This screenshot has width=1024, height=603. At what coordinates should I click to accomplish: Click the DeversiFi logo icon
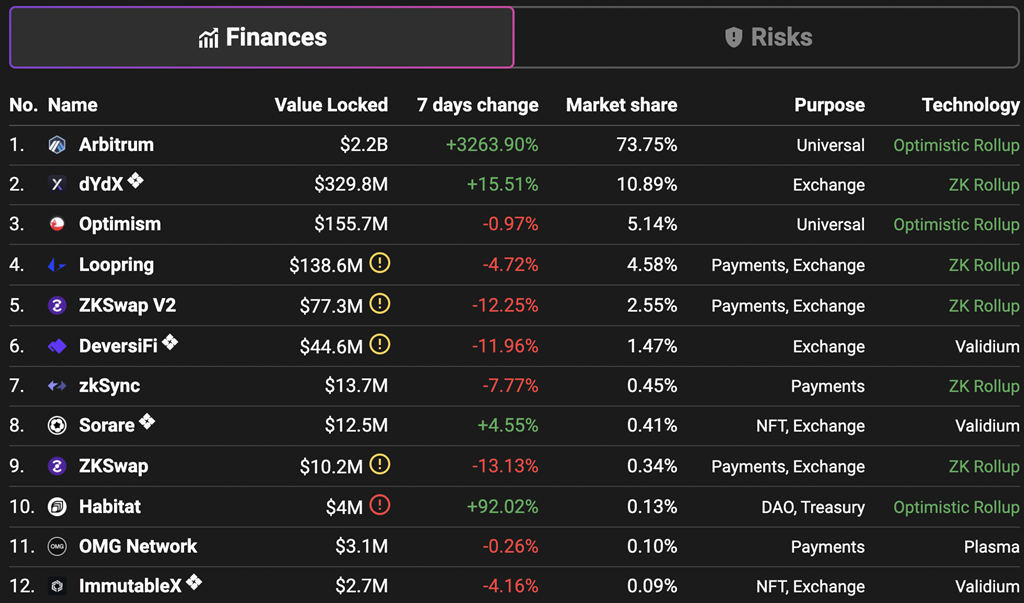(57, 346)
